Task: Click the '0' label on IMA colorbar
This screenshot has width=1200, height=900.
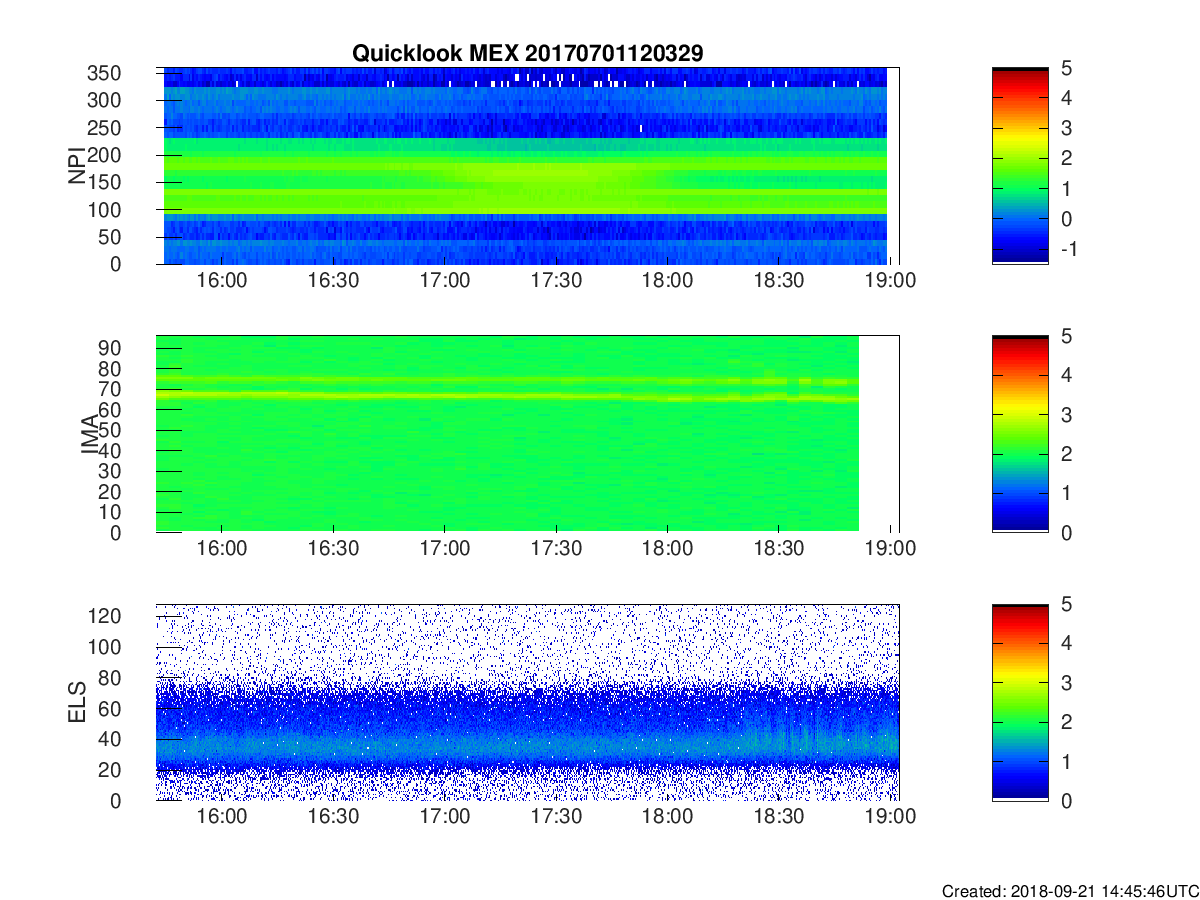Action: tap(1065, 532)
